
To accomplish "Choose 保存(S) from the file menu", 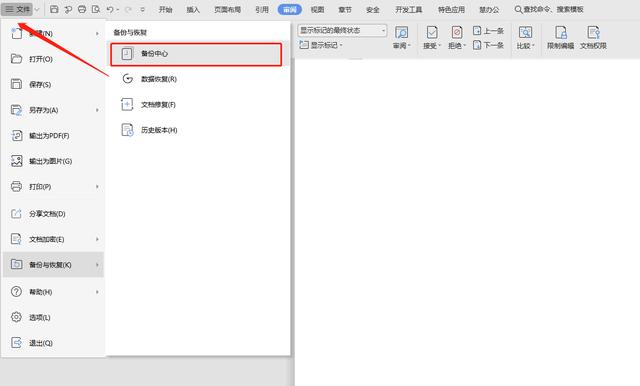I will [x=53, y=84].
